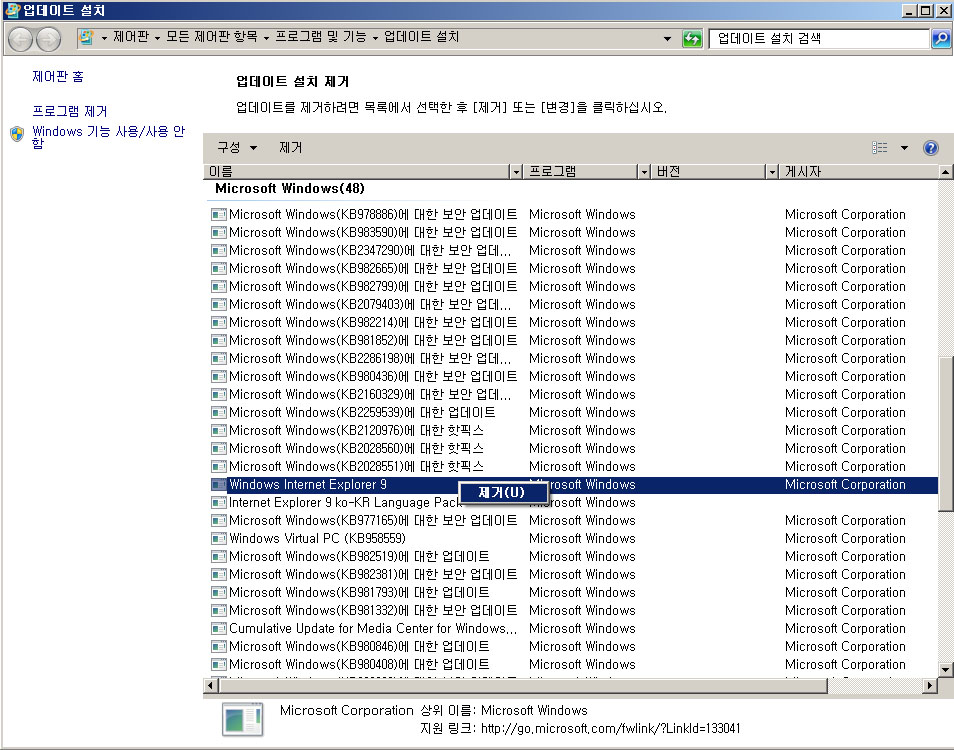
Task: Click the 모든 제어판 항목 breadcrumb
Action: point(212,37)
